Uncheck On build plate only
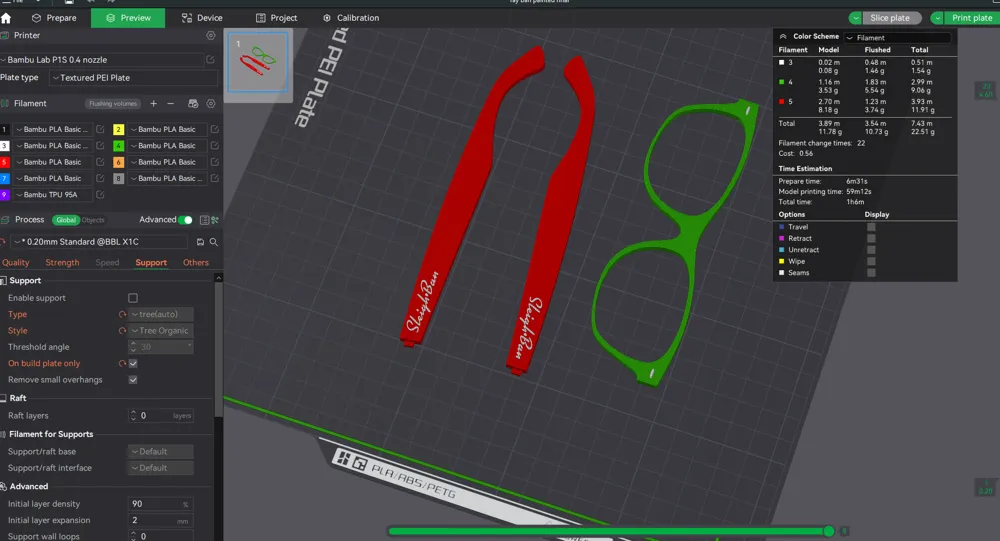The image size is (1000, 541). [x=133, y=364]
